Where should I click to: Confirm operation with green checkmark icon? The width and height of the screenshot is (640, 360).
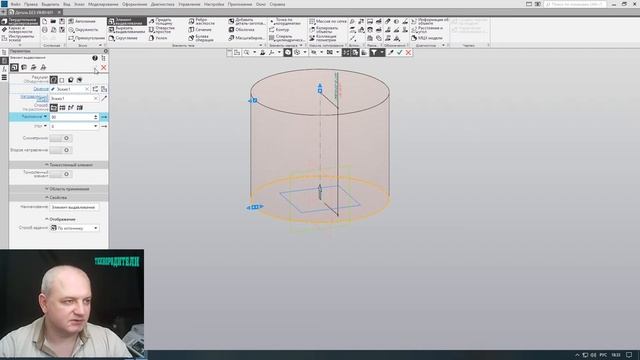pos(400,52)
